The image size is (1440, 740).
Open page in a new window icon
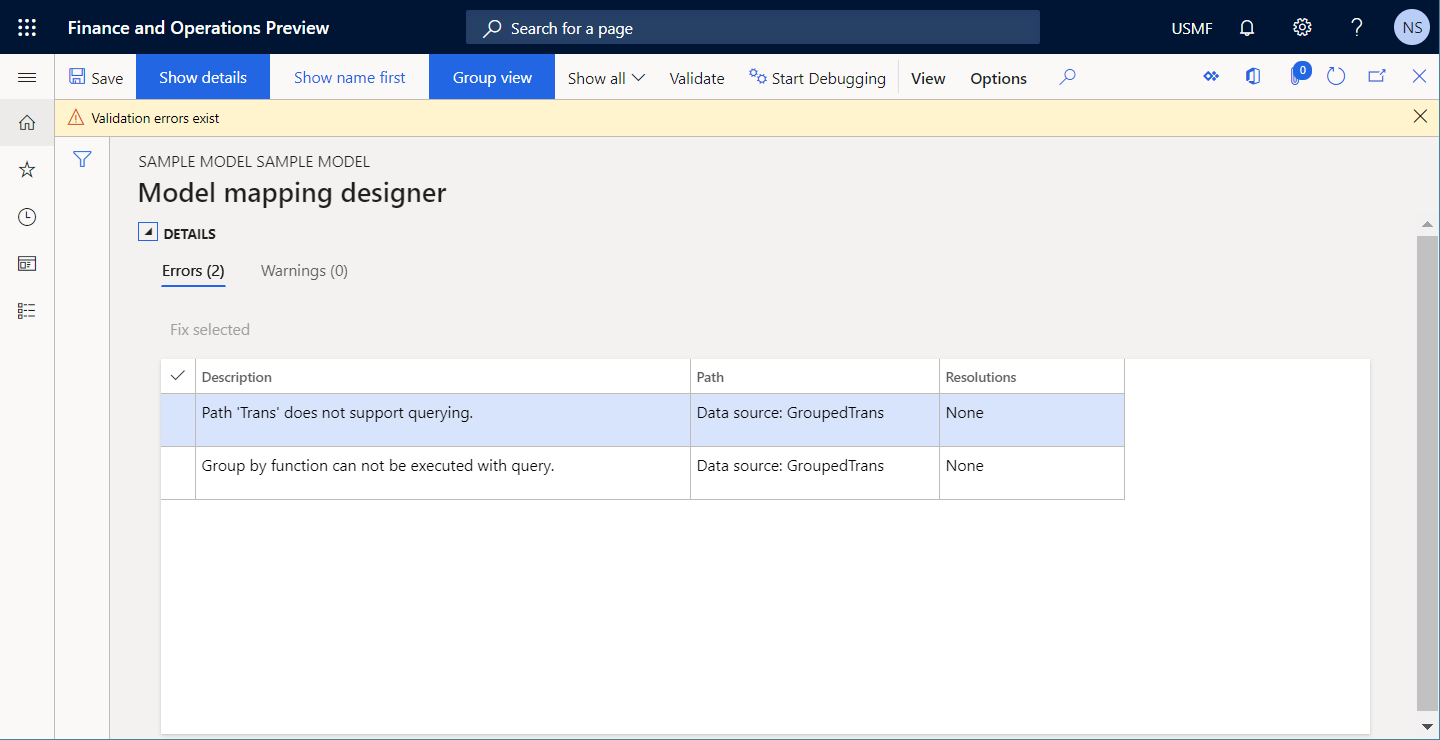(1377, 76)
